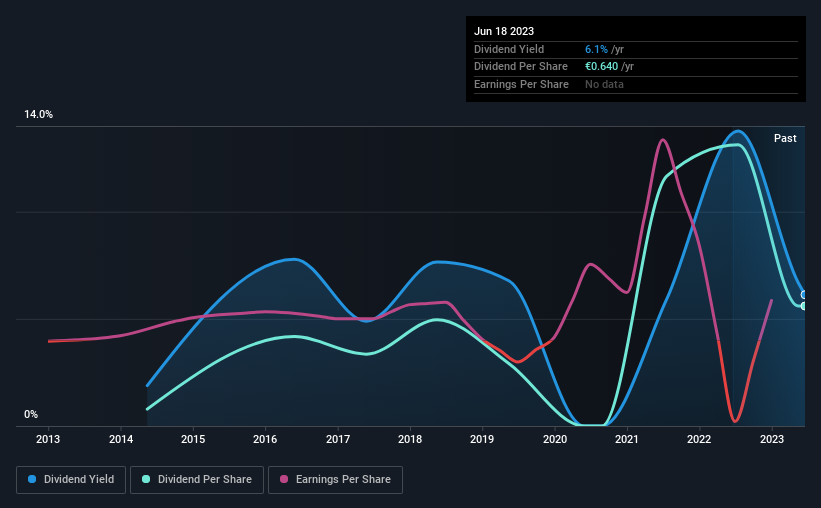
Task: Toggle the Earnings Per Share legend button
Action: (x=335, y=480)
